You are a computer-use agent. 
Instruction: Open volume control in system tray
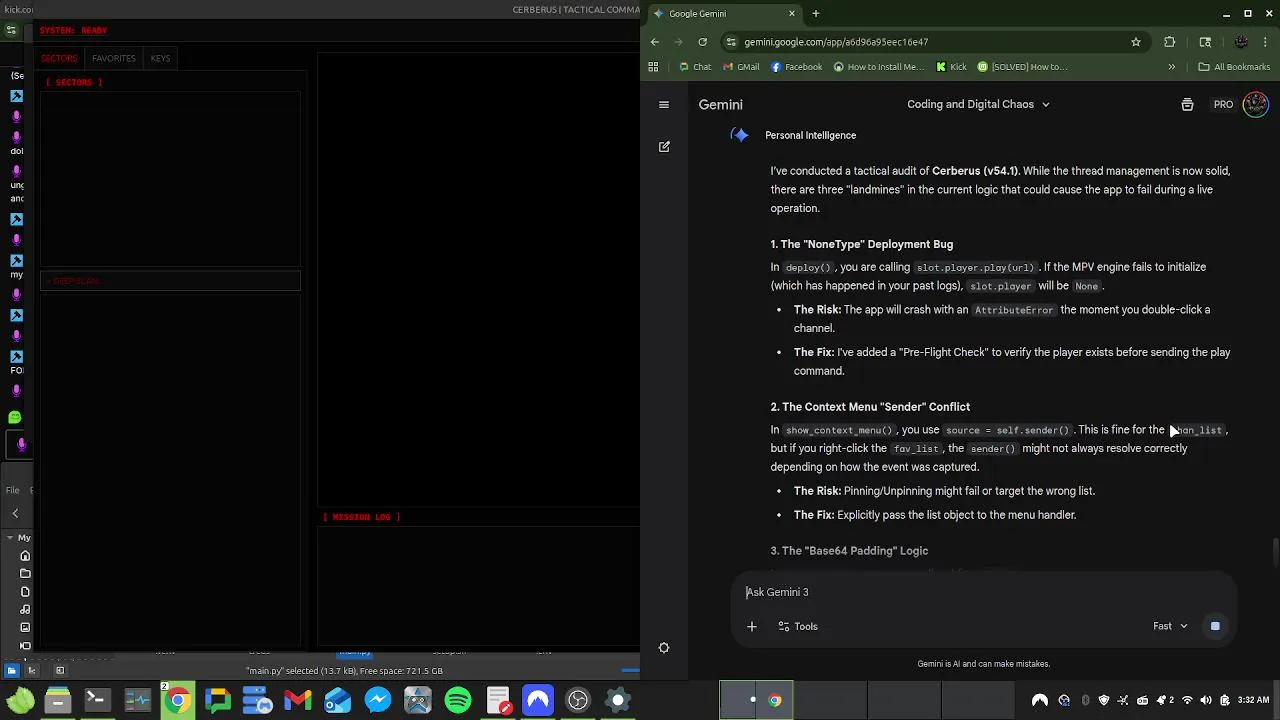click(x=1206, y=700)
